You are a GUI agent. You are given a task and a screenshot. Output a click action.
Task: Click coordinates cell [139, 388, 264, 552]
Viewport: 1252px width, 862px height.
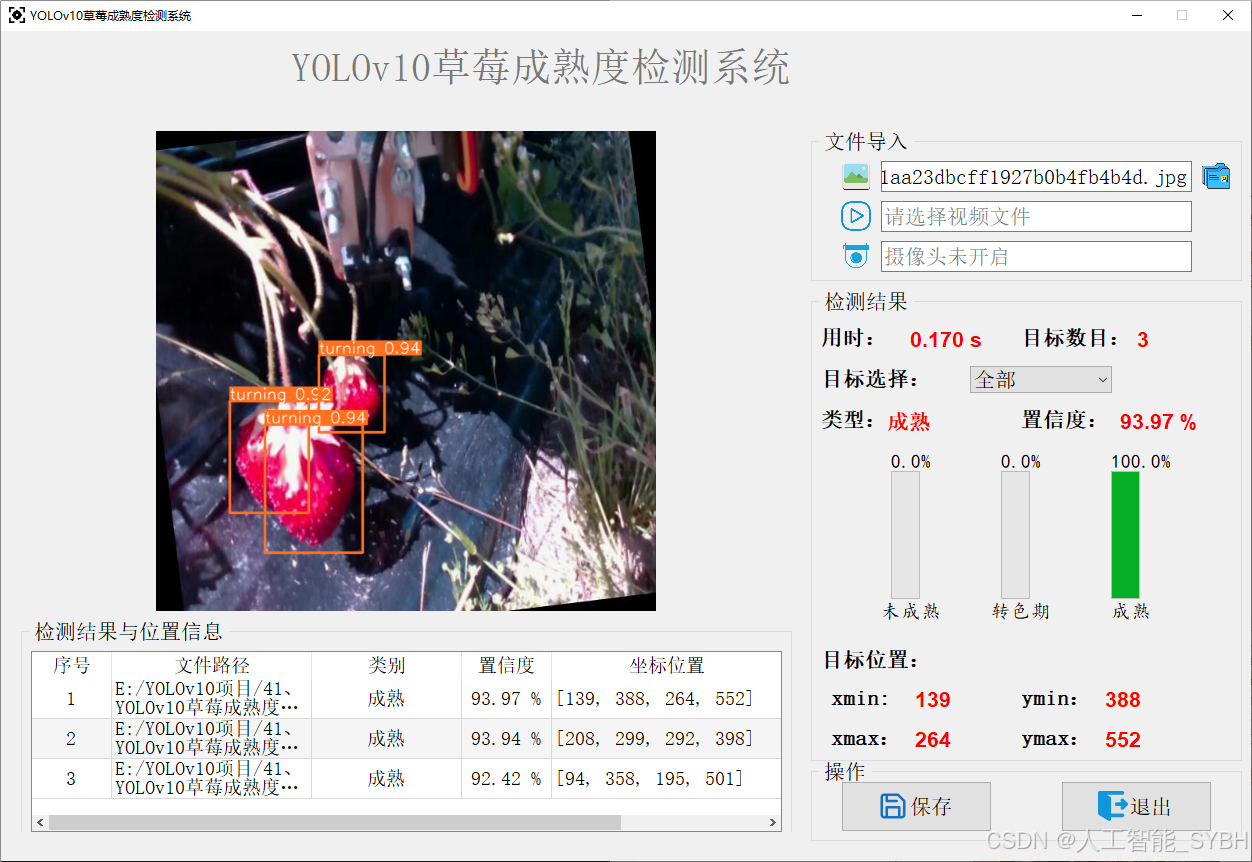666,698
